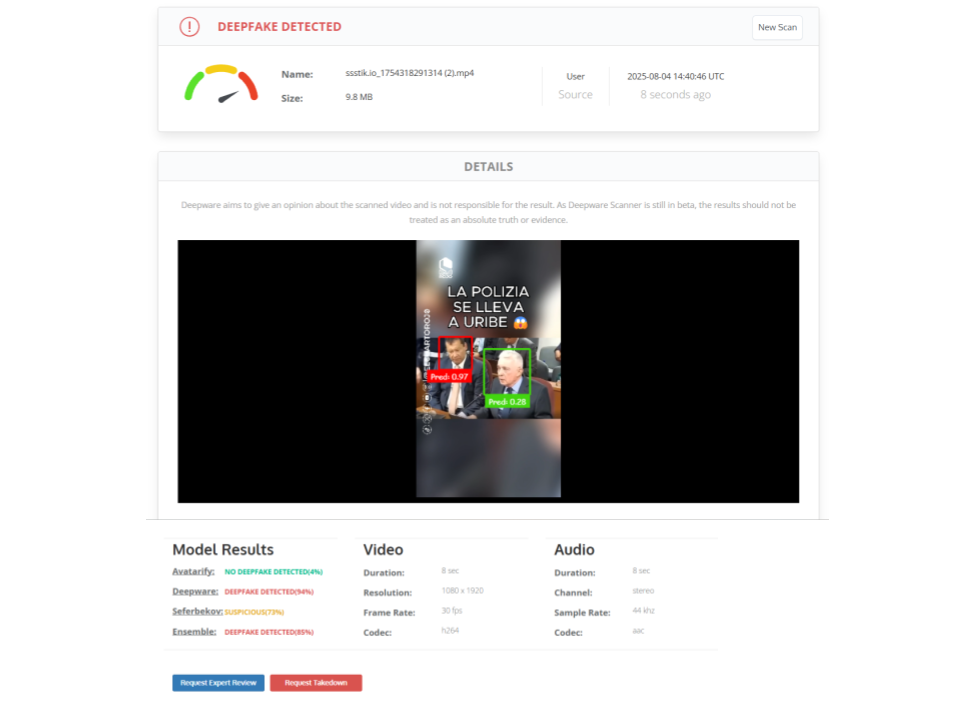Click the 'Model Results' heading
Screen dimensions: 960x720
tap(223, 549)
